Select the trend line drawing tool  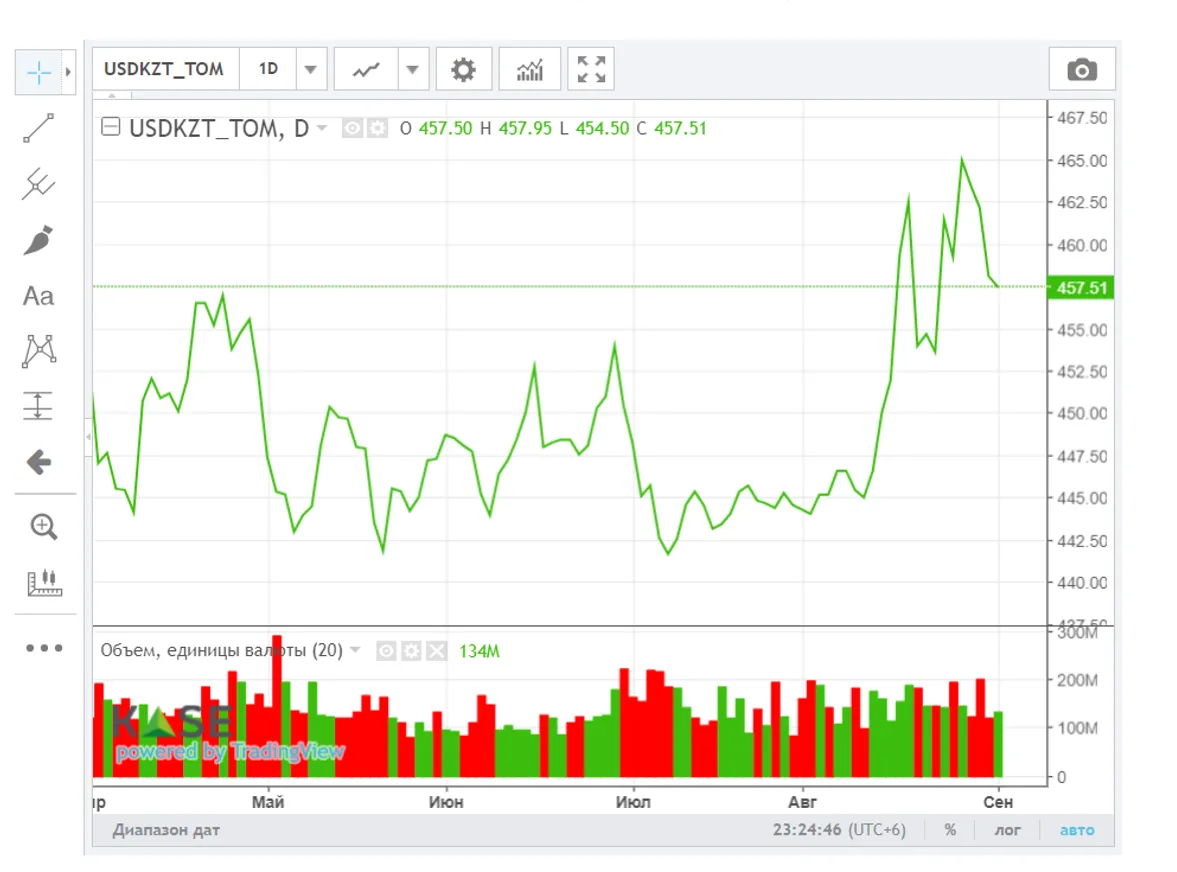pyautogui.click(x=38, y=128)
